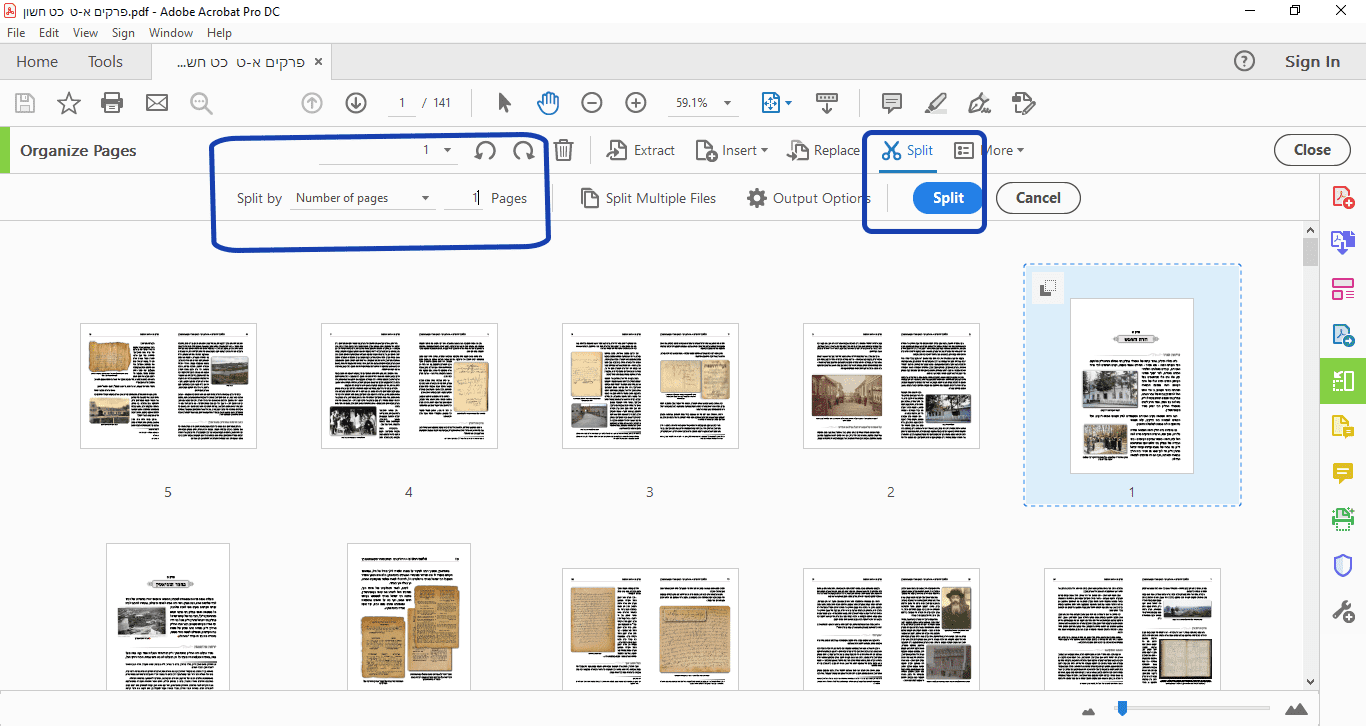Switch to the Tools tab

[105, 62]
